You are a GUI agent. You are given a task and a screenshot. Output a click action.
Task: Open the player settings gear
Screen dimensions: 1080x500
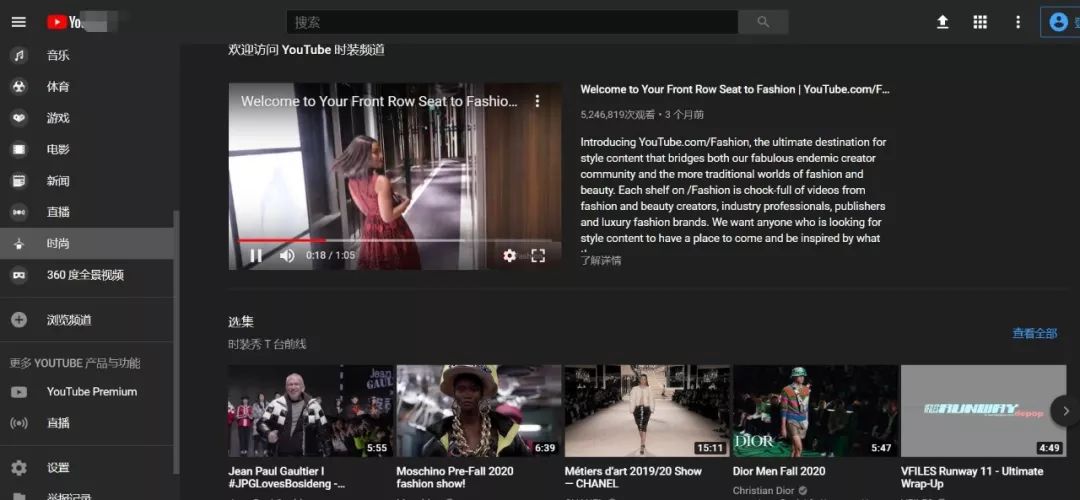(x=509, y=256)
